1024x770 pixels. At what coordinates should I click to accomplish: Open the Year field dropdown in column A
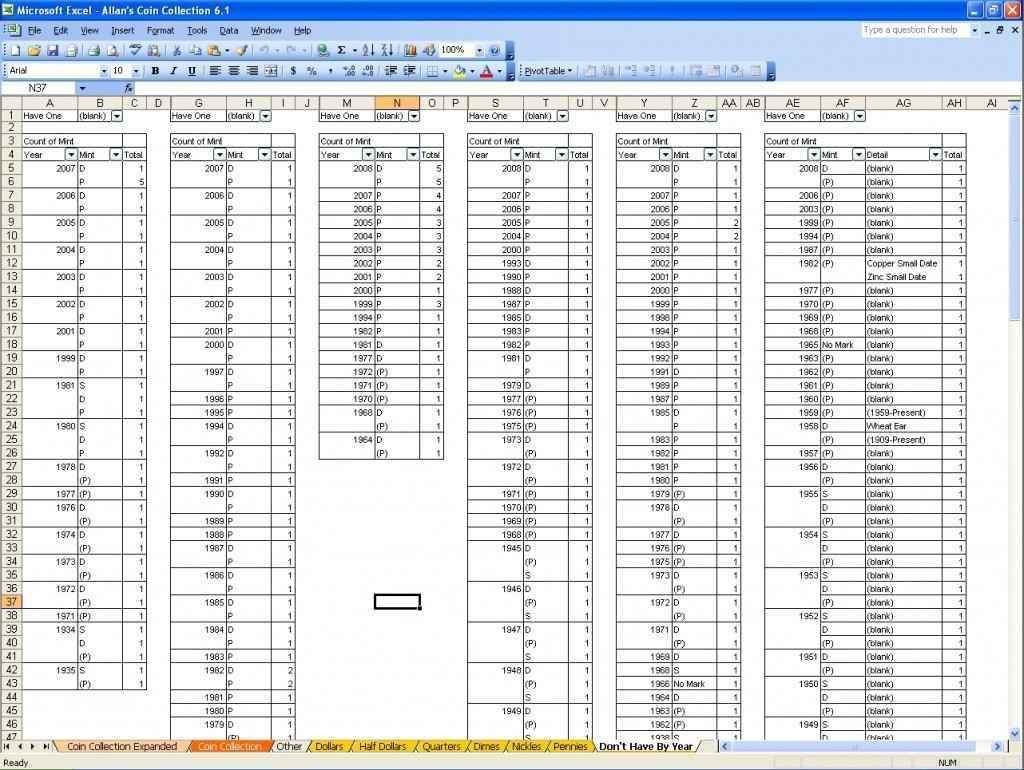pyautogui.click(x=71, y=155)
